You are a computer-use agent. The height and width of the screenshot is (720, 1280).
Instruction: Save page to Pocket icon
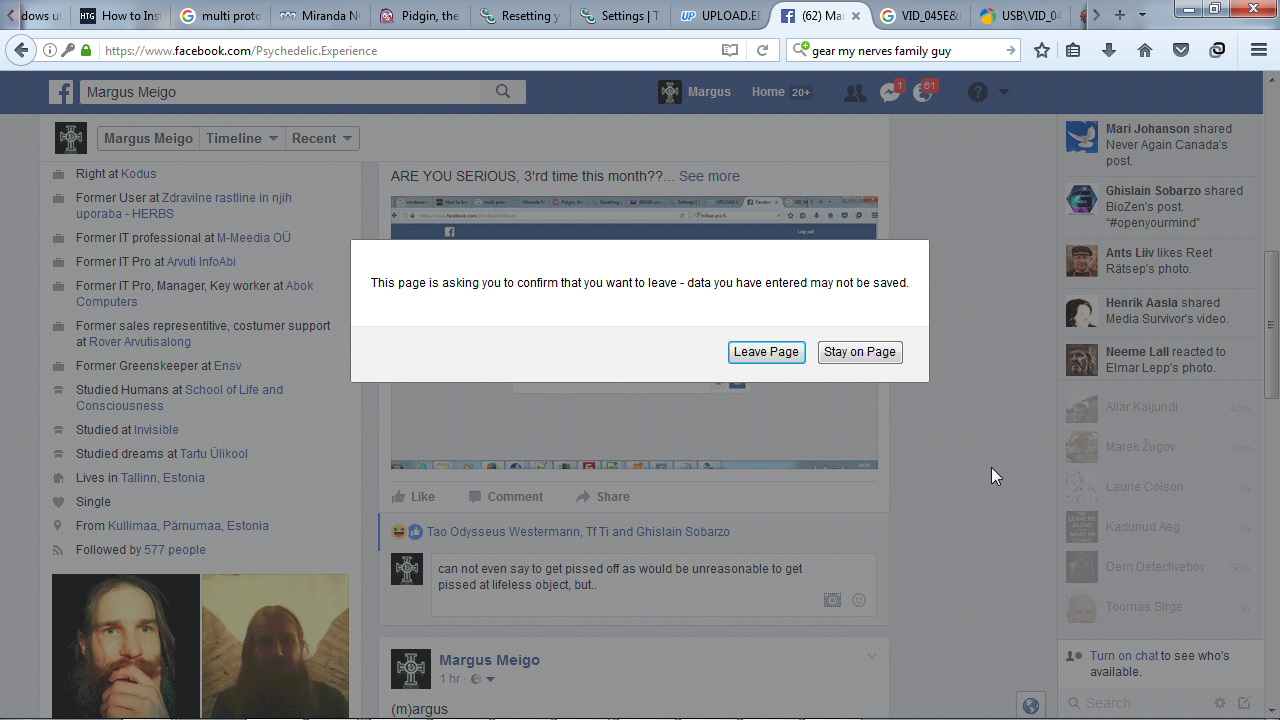[x=1181, y=50]
